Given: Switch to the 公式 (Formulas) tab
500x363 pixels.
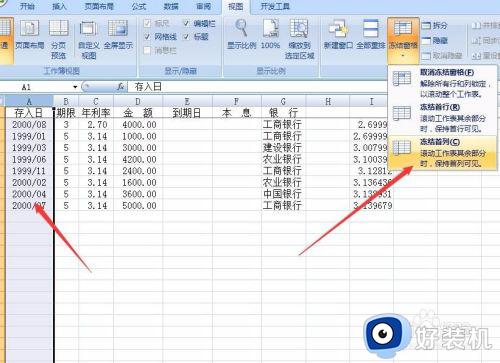Looking at the screenshot, I should [x=139, y=6].
